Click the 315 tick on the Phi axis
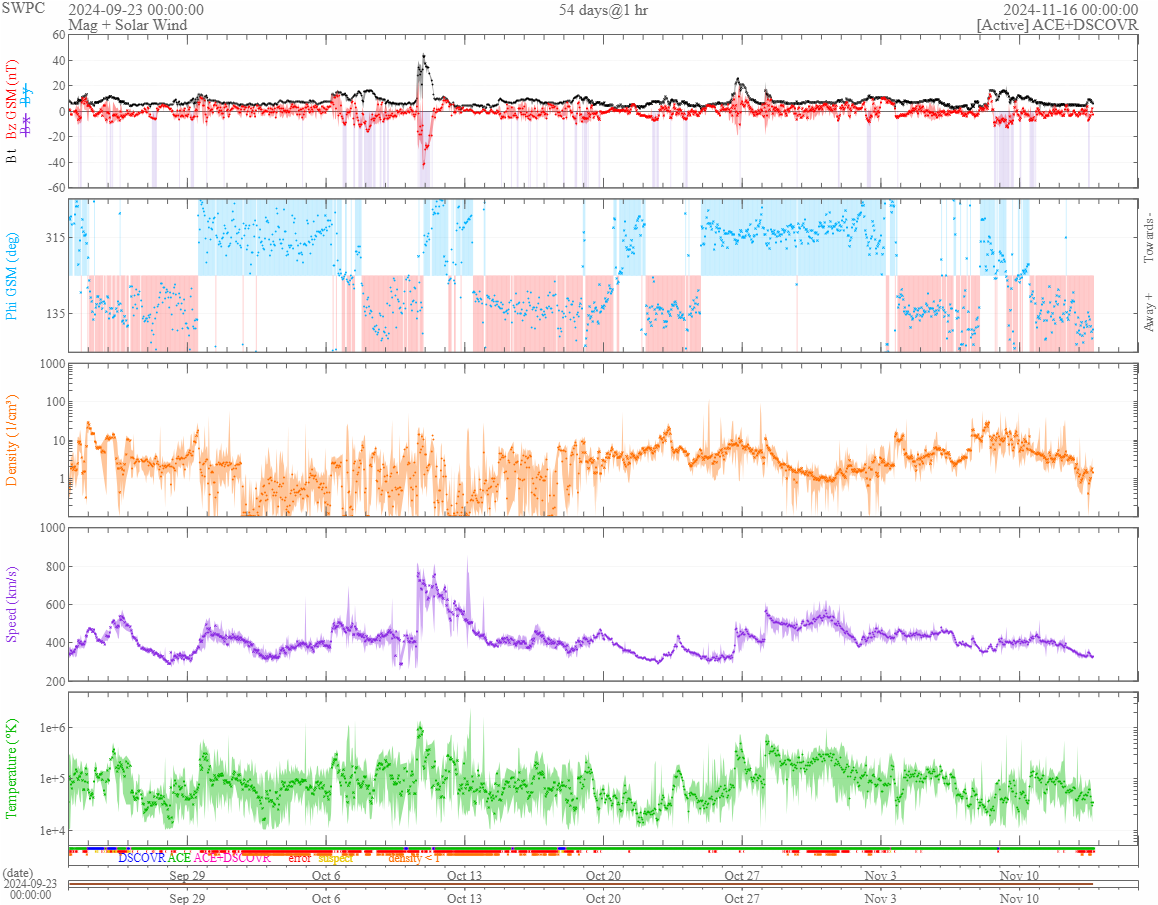 pyautogui.click(x=55, y=237)
